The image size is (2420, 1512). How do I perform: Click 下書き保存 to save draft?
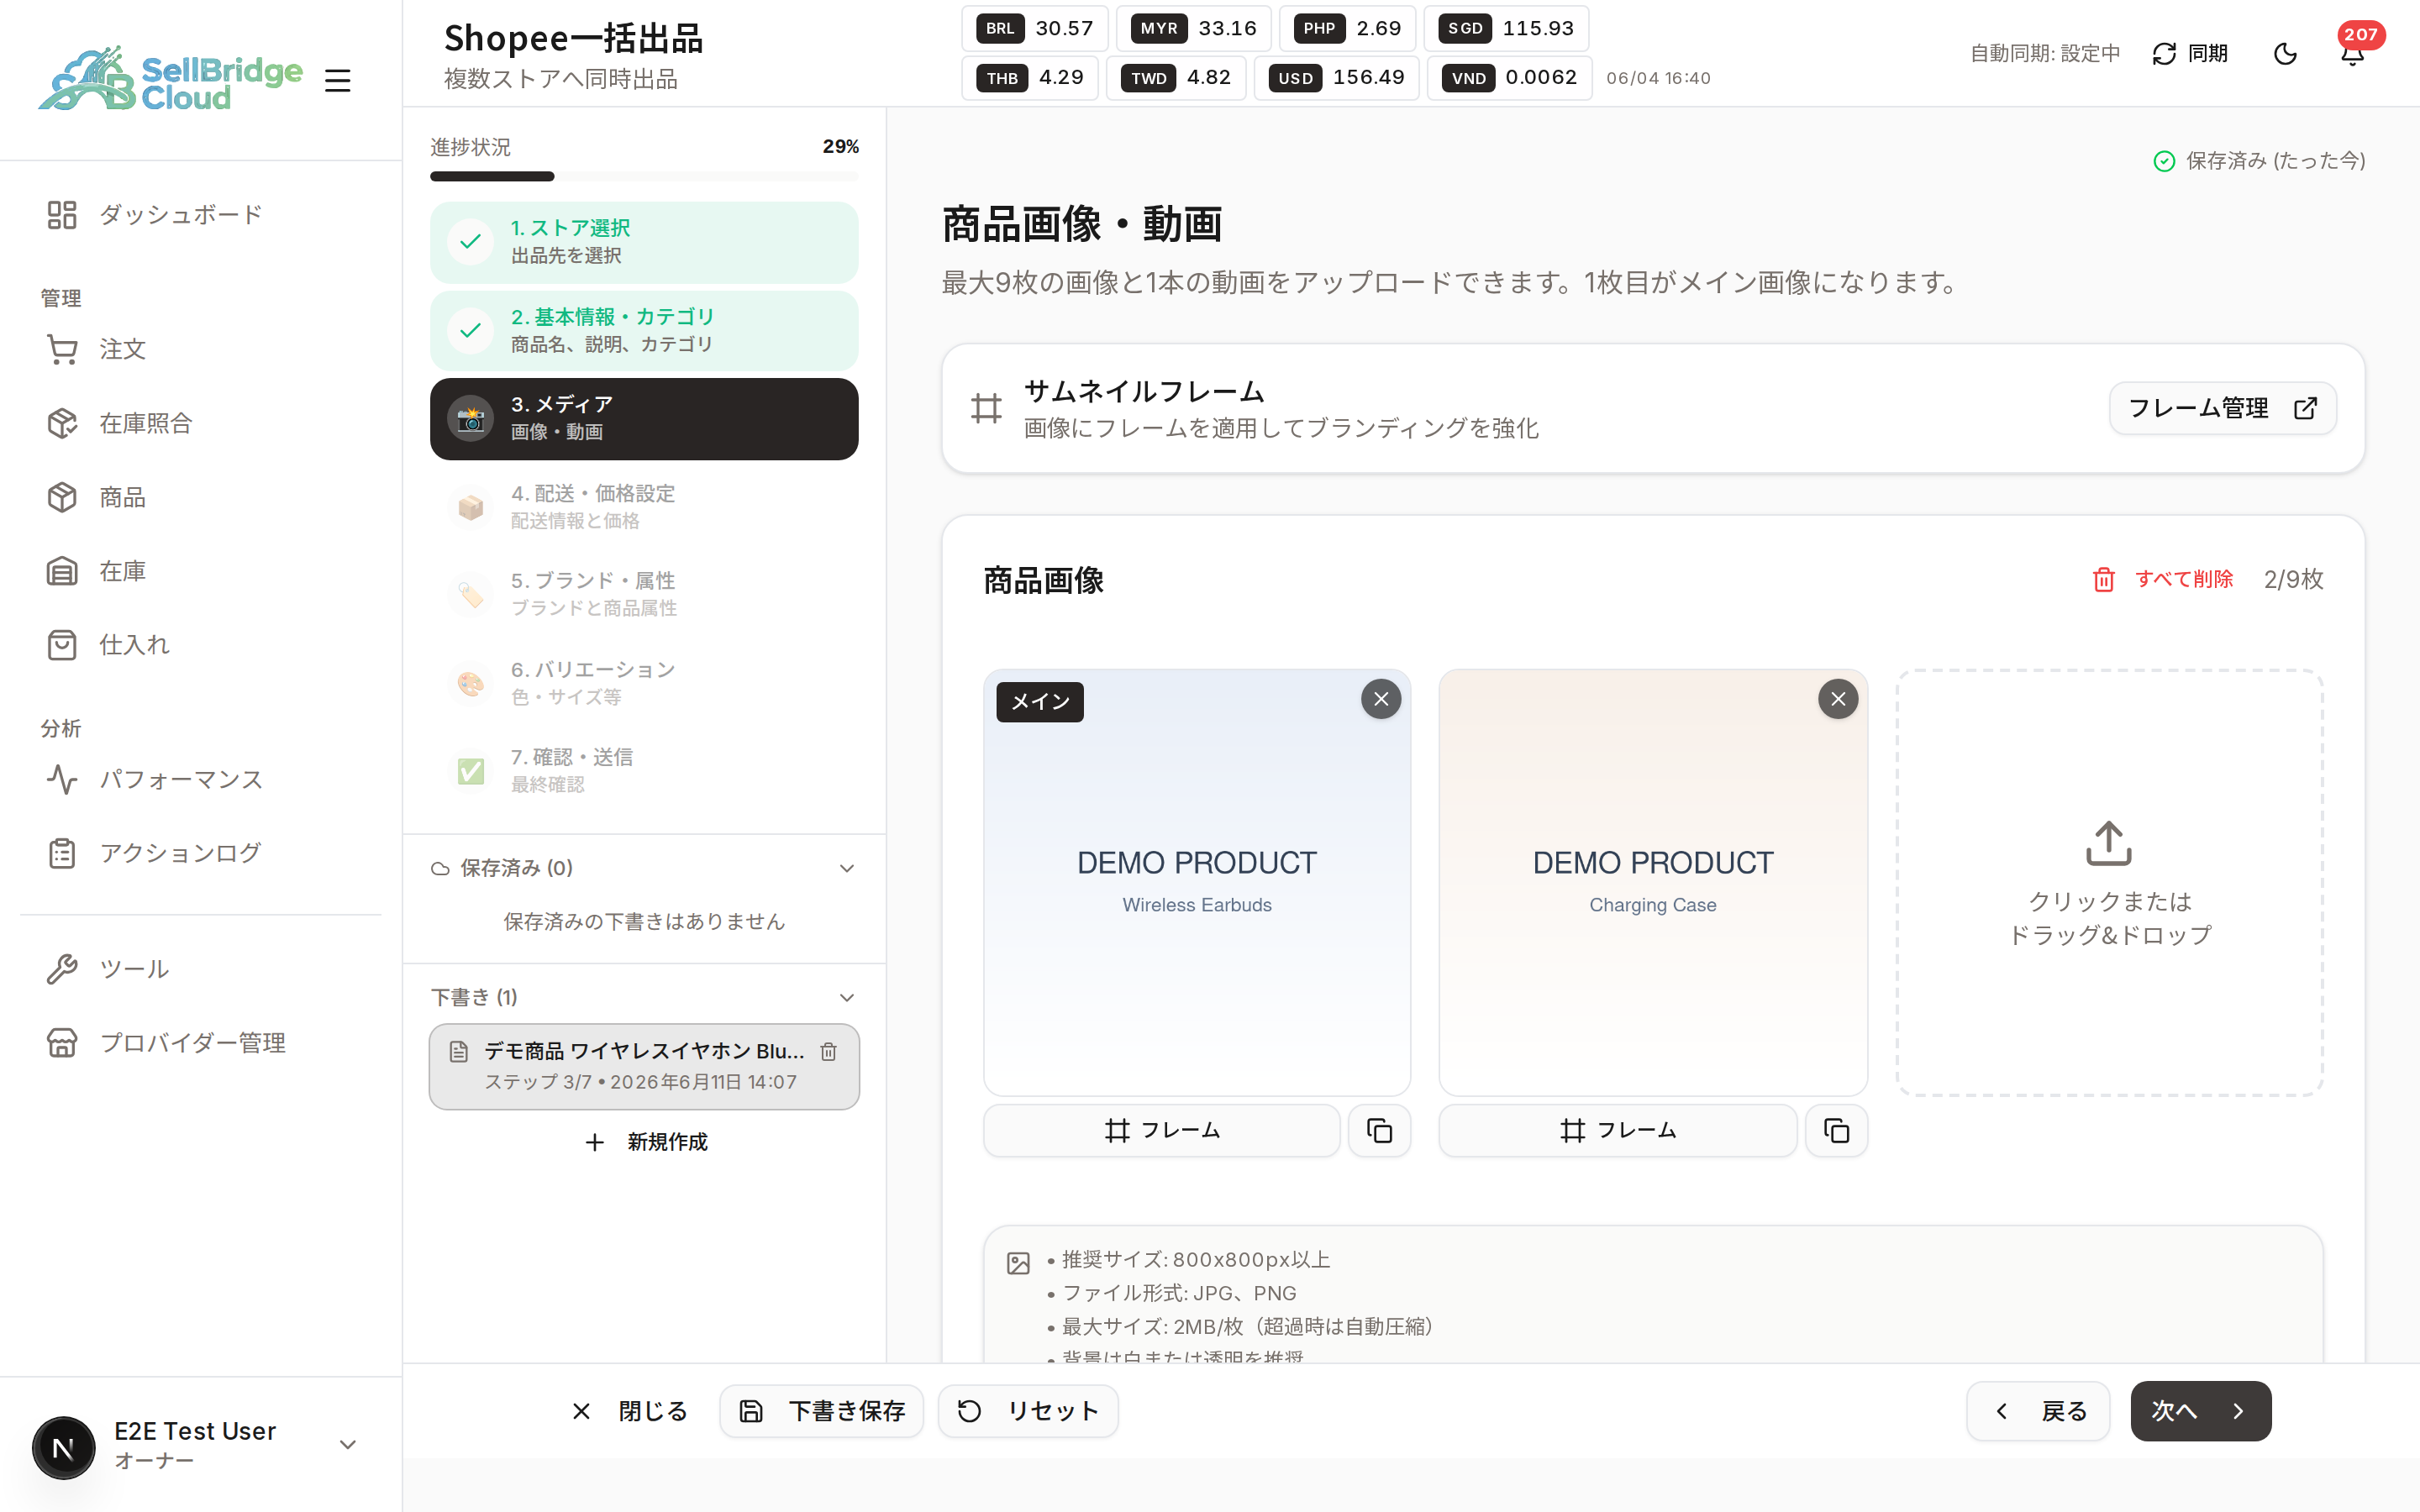[822, 1411]
